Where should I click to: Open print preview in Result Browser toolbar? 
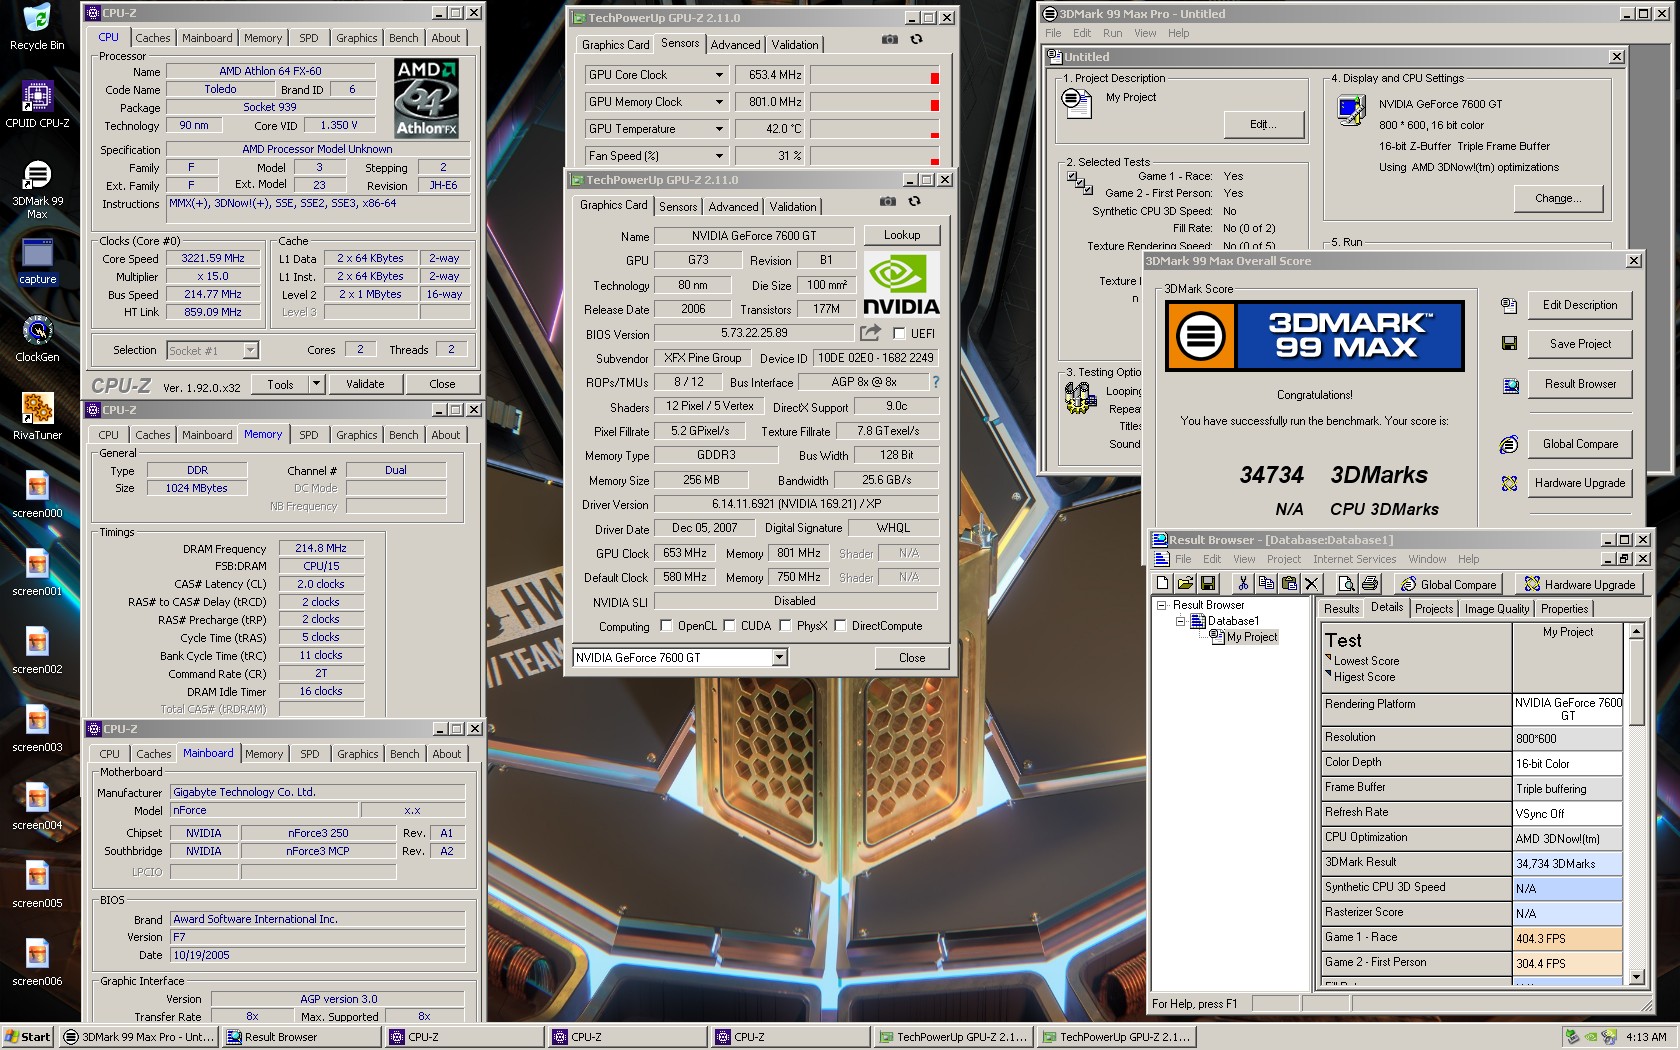(x=1347, y=584)
